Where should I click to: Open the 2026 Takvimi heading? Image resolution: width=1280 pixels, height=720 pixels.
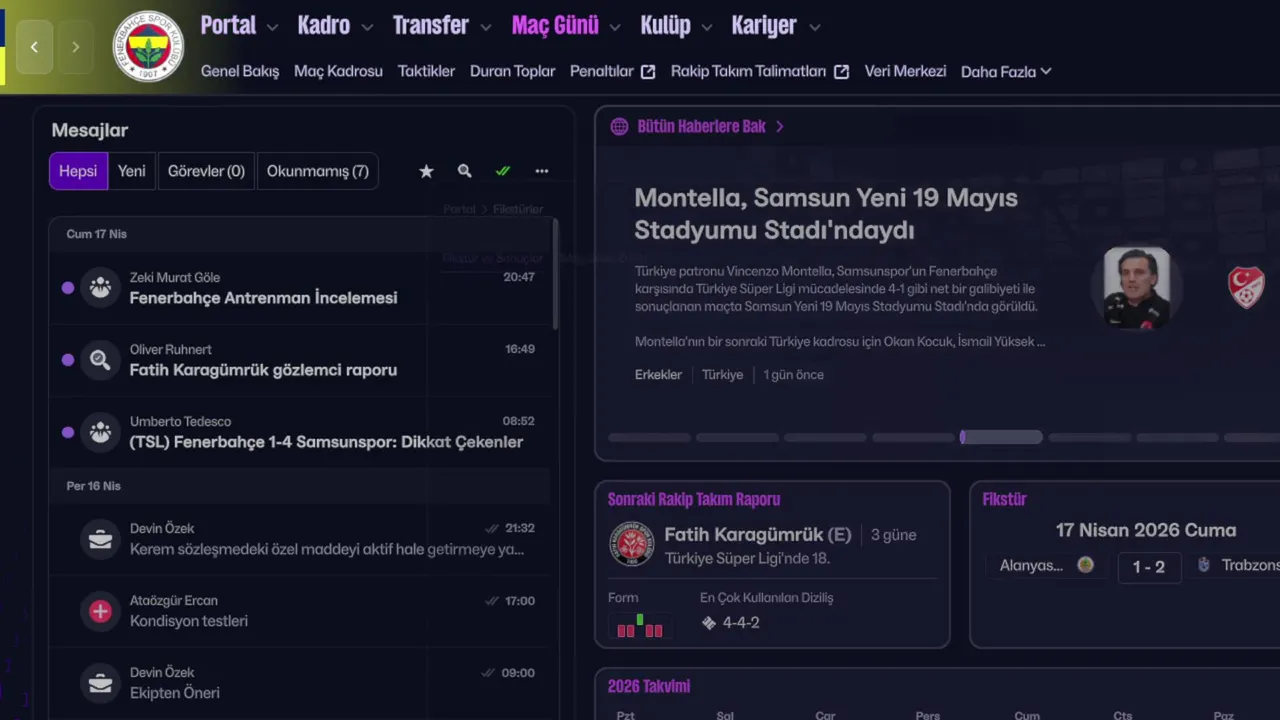[x=649, y=686]
